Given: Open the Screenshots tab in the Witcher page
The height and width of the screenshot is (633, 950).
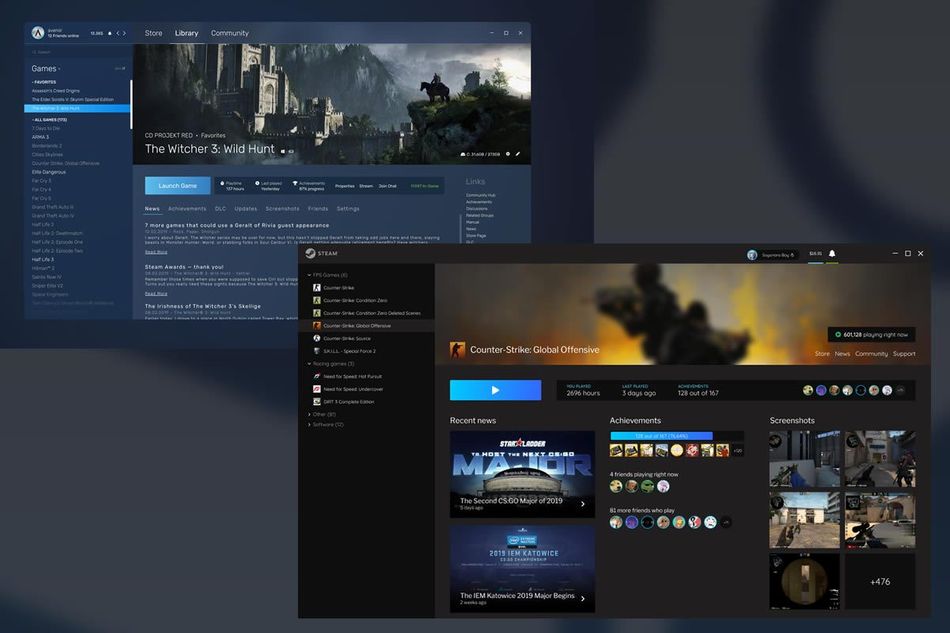Looking at the screenshot, I should coord(282,208).
